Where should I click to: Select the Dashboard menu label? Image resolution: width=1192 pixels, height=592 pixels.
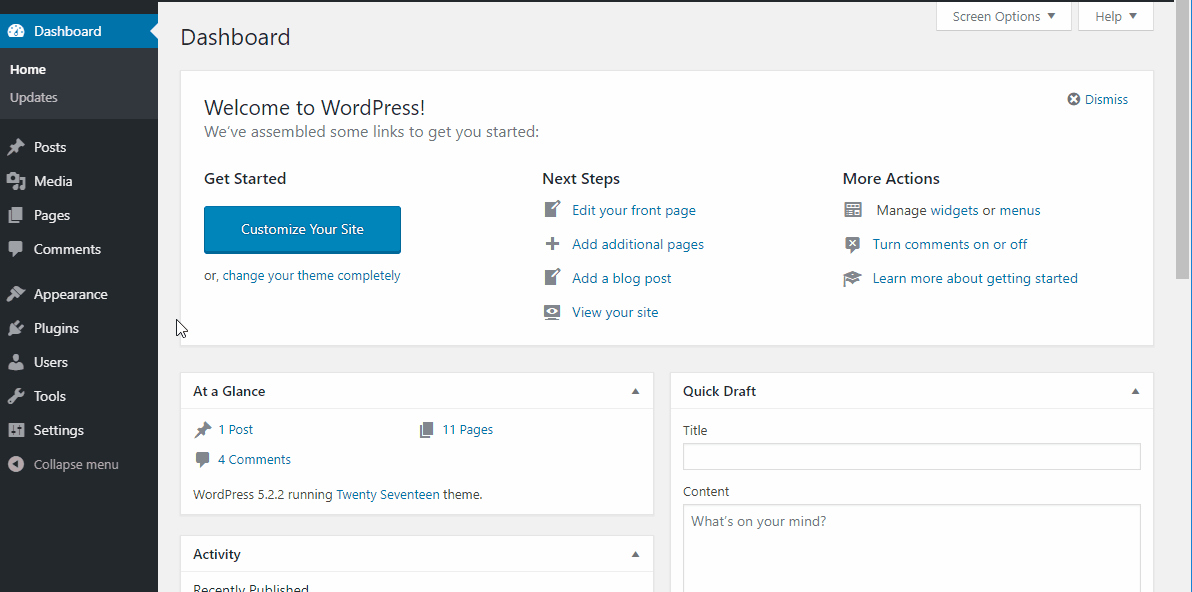coord(68,31)
